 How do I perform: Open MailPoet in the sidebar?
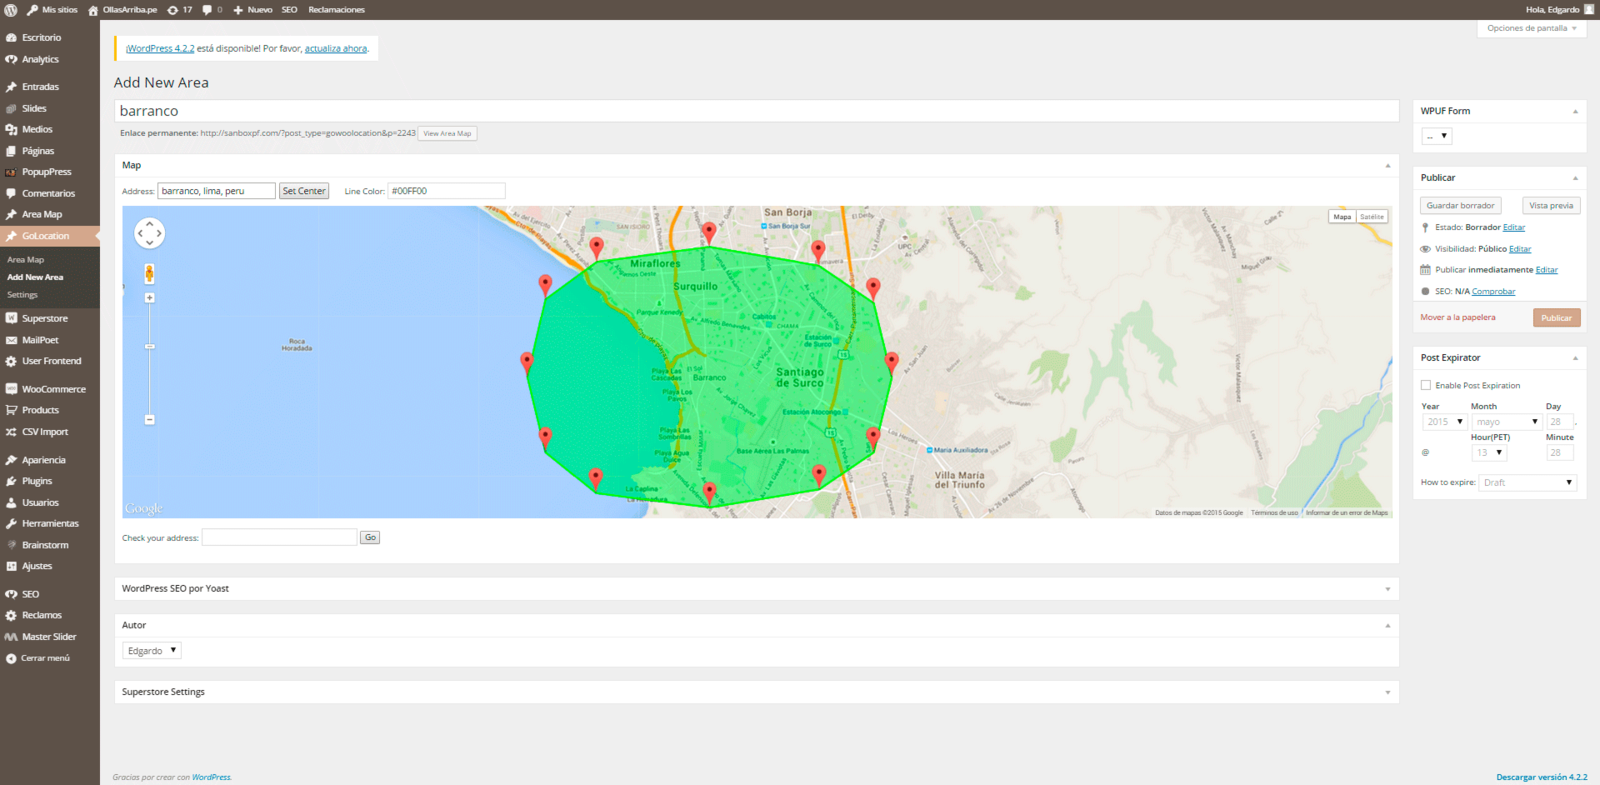pos(40,340)
